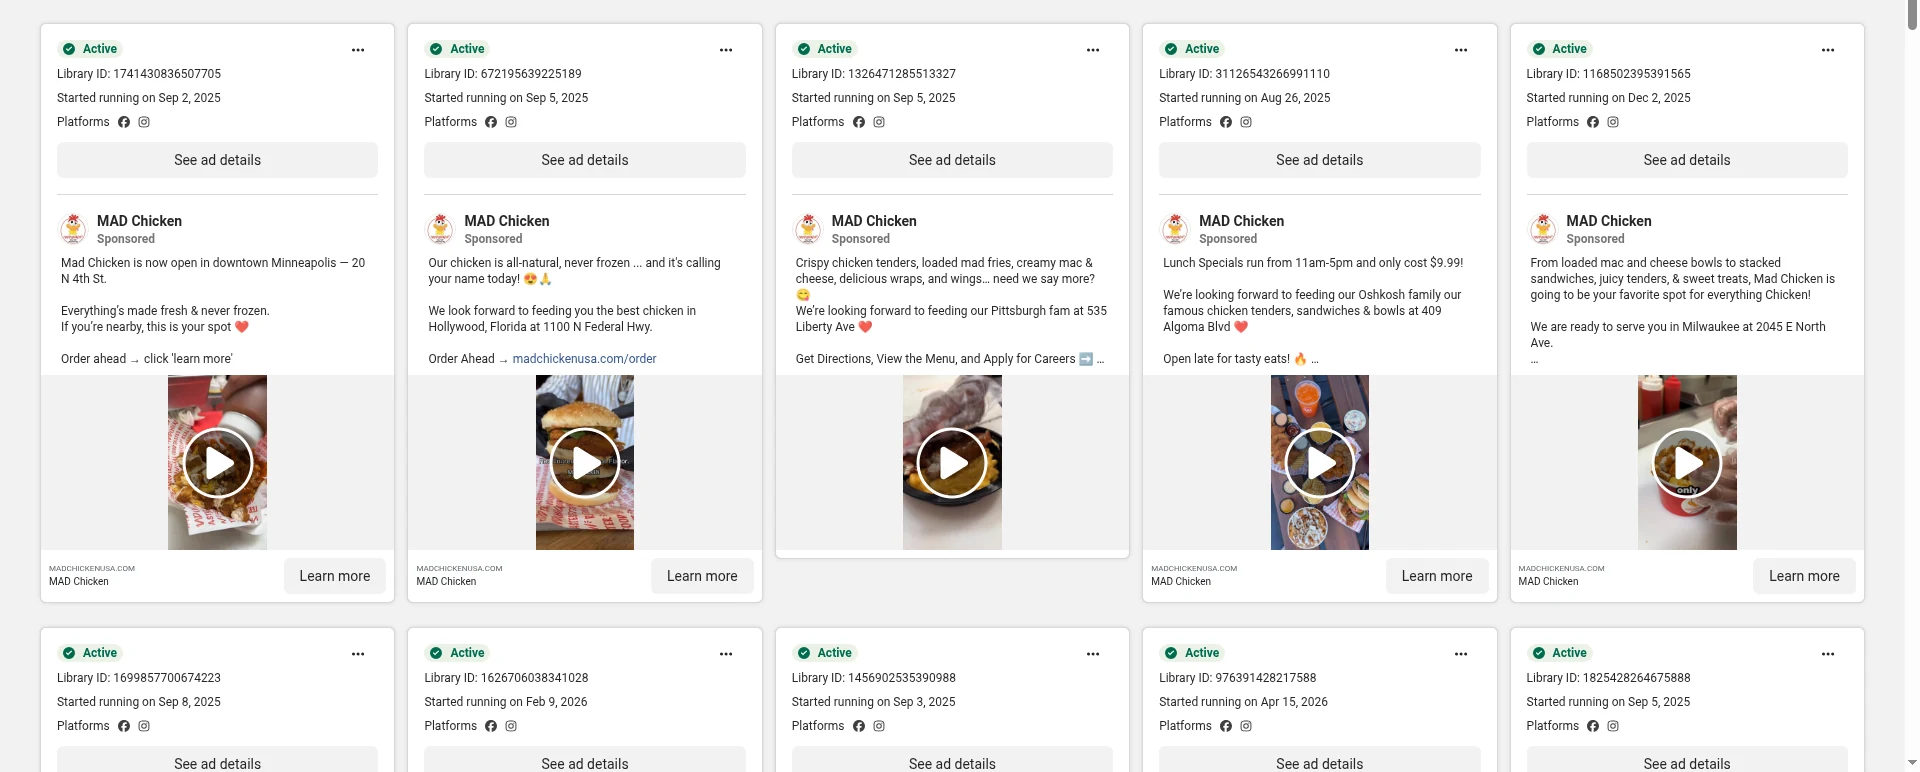This screenshot has height=772, width=1920.
Task: Play the Oshkosh lunch specials video
Action: [x=1320, y=463]
